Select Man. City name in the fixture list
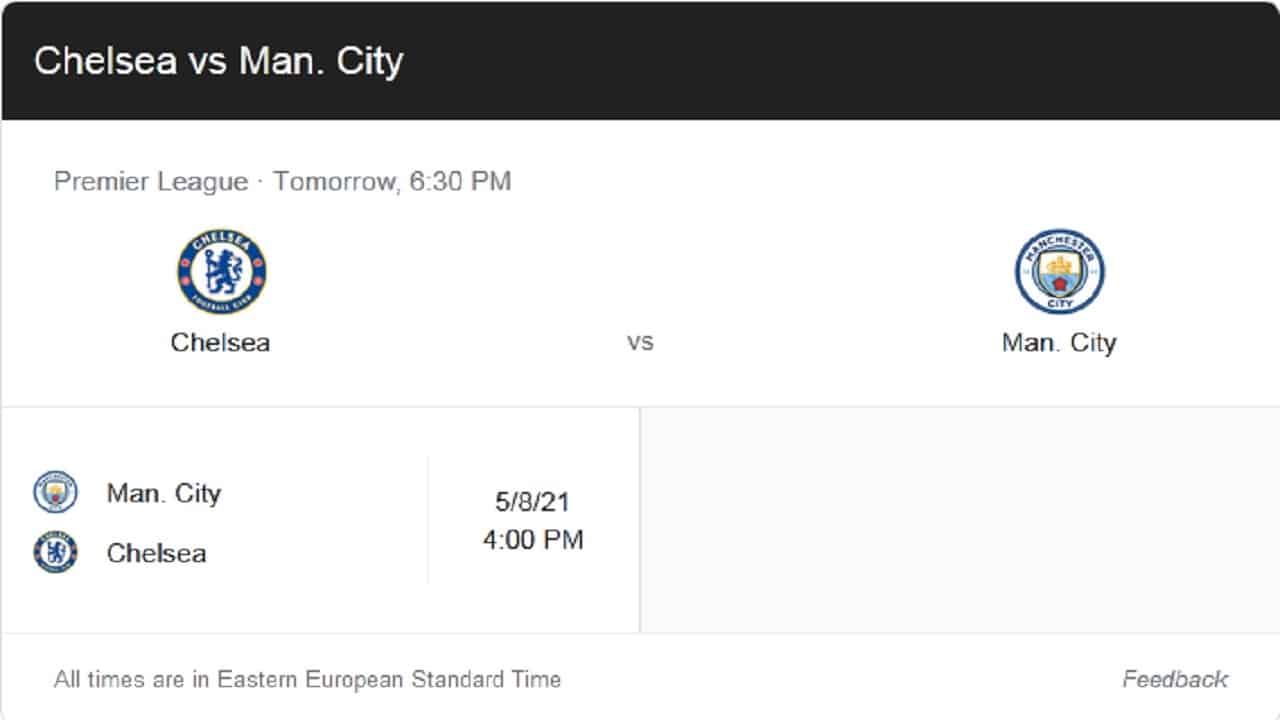The image size is (1280, 720). point(164,493)
